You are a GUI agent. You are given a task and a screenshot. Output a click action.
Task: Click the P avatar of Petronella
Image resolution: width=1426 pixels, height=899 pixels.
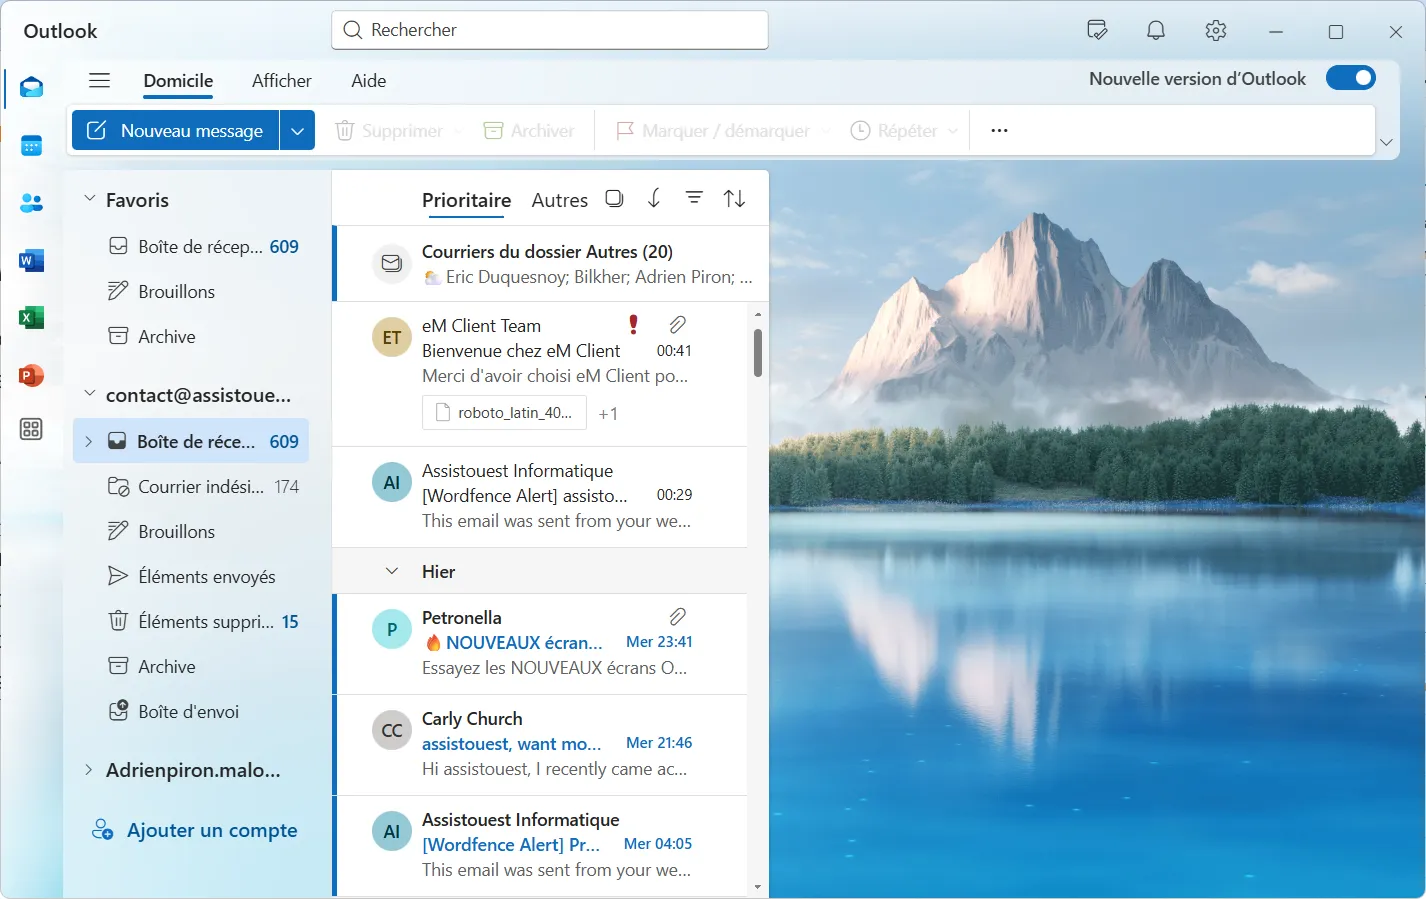click(392, 629)
